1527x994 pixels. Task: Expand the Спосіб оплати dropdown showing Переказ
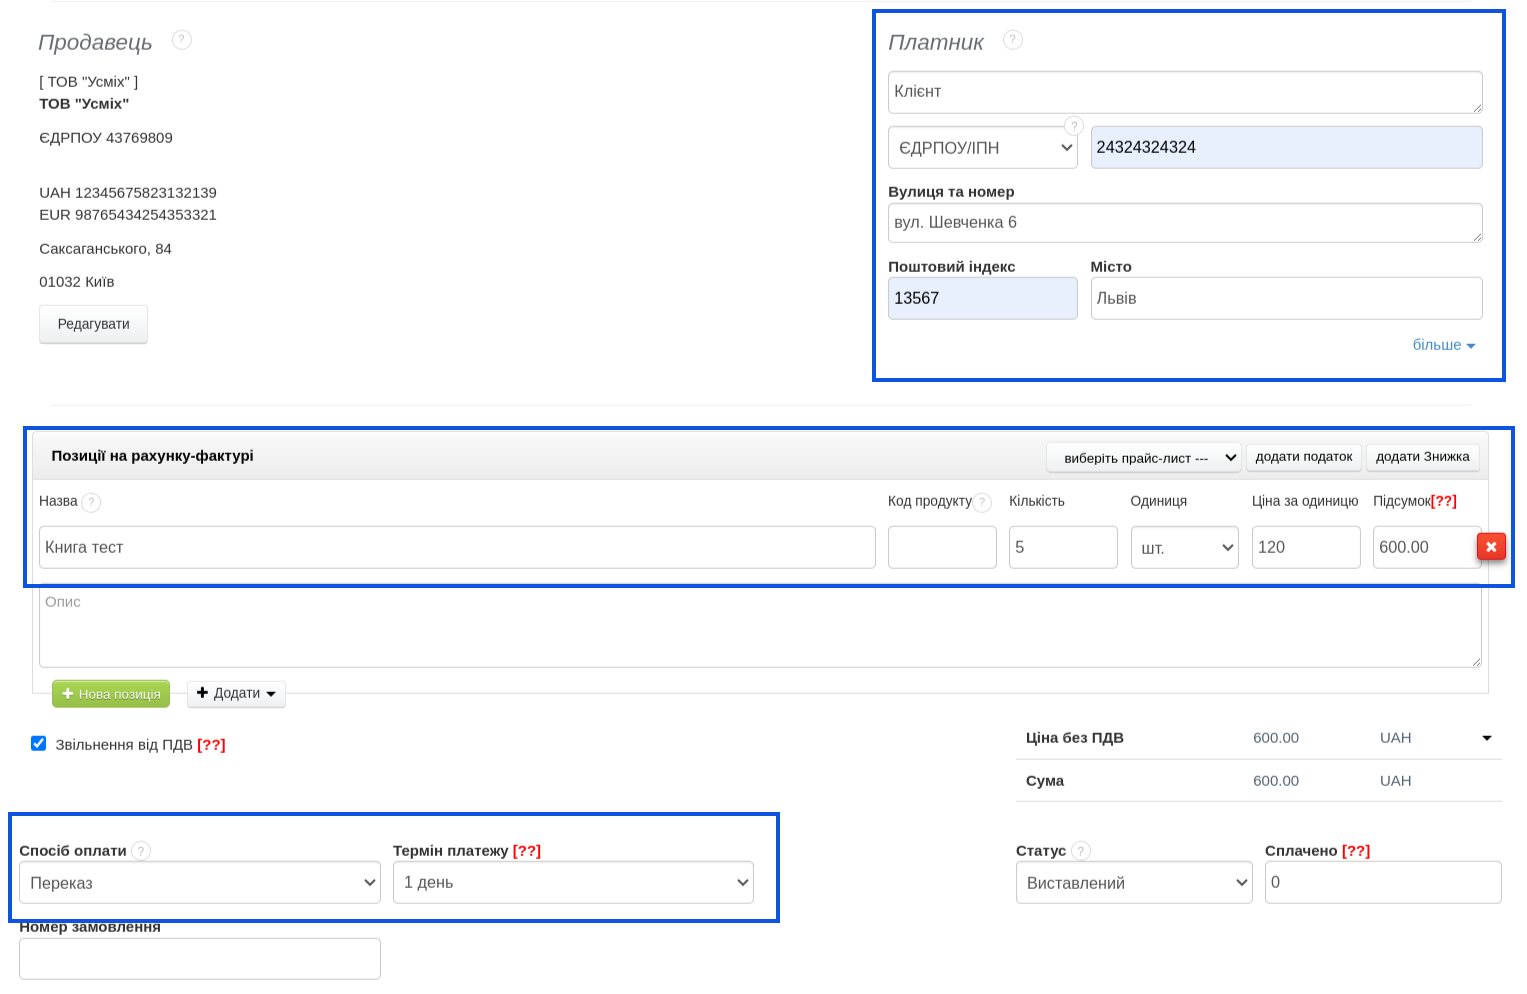coord(200,883)
